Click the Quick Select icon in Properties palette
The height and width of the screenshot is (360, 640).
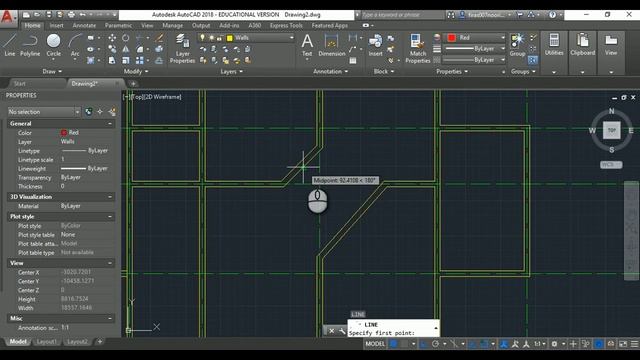tap(112, 111)
